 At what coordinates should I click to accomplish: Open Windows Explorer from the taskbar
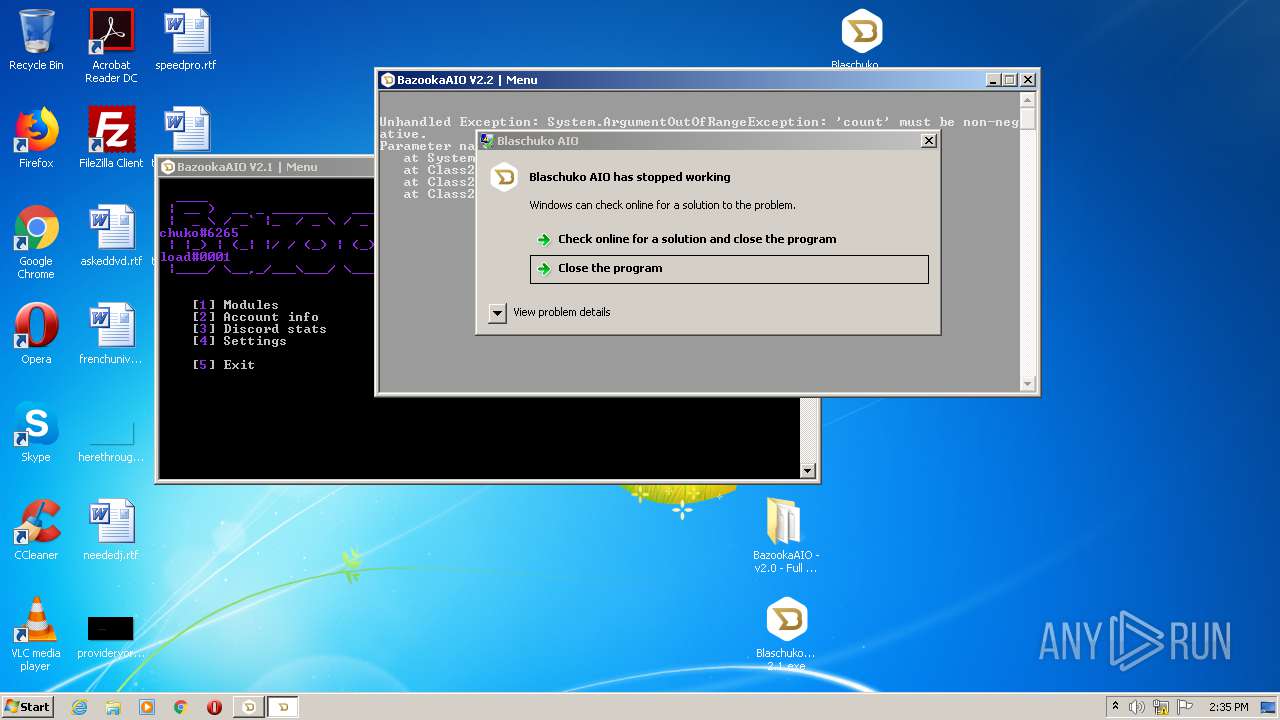(113, 707)
